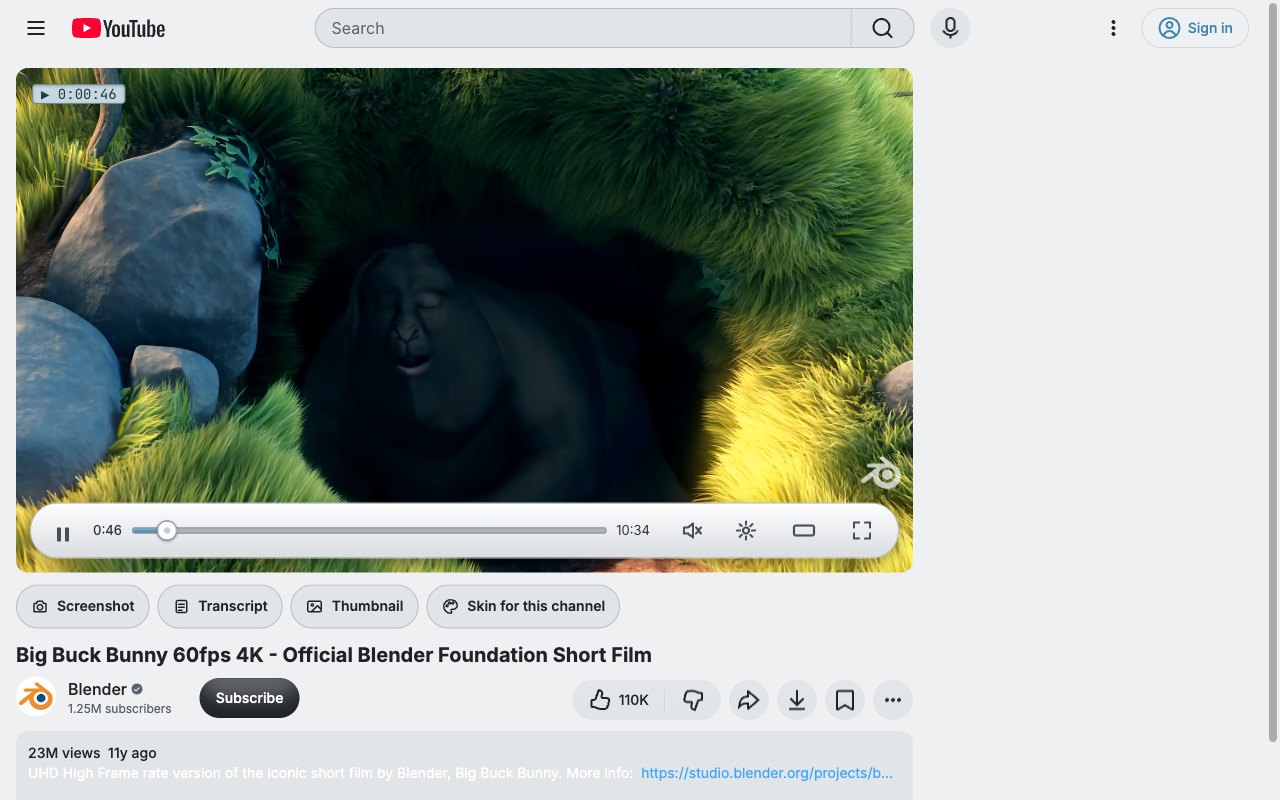The height and width of the screenshot is (800, 1280).
Task: Share the video via arrow icon
Action: pos(749,700)
